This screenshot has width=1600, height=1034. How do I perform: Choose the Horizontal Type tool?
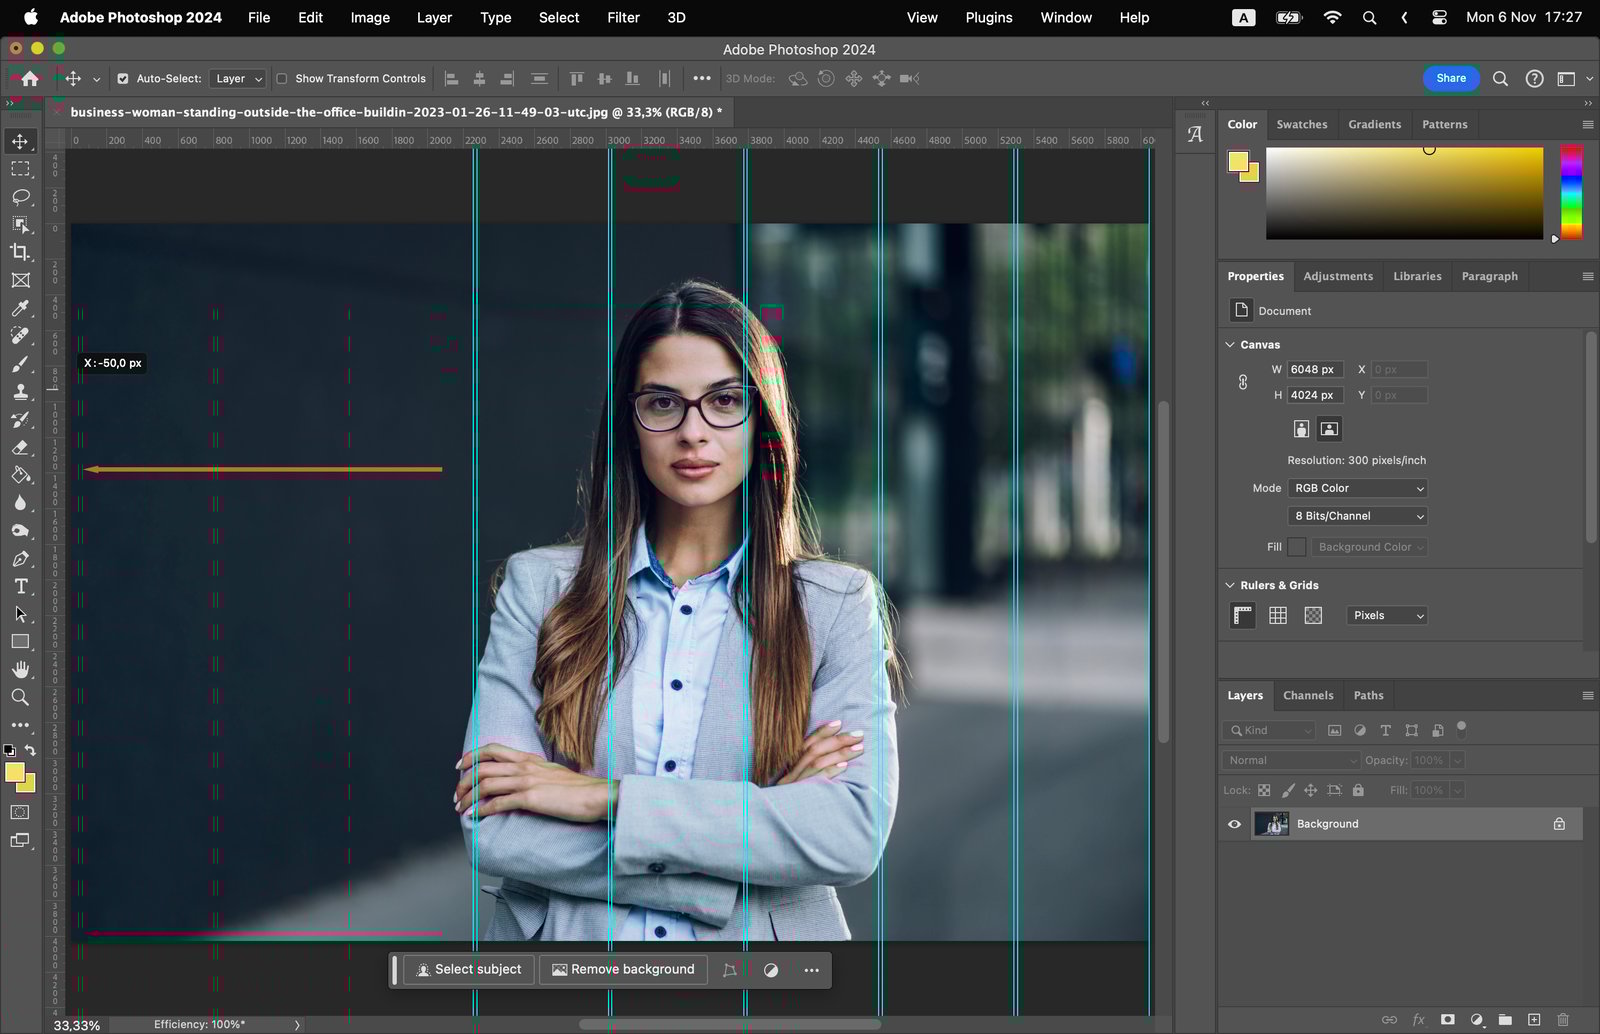click(20, 587)
